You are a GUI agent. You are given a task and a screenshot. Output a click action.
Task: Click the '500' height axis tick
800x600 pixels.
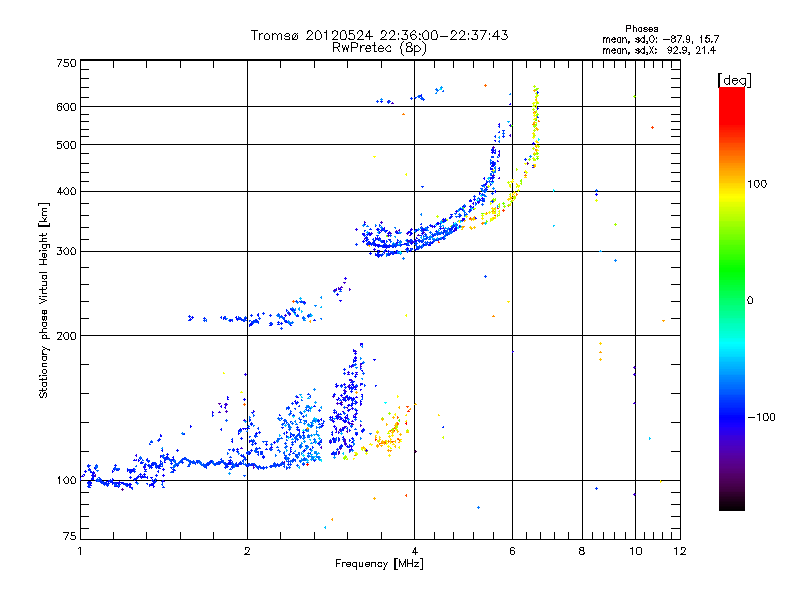tap(66, 145)
